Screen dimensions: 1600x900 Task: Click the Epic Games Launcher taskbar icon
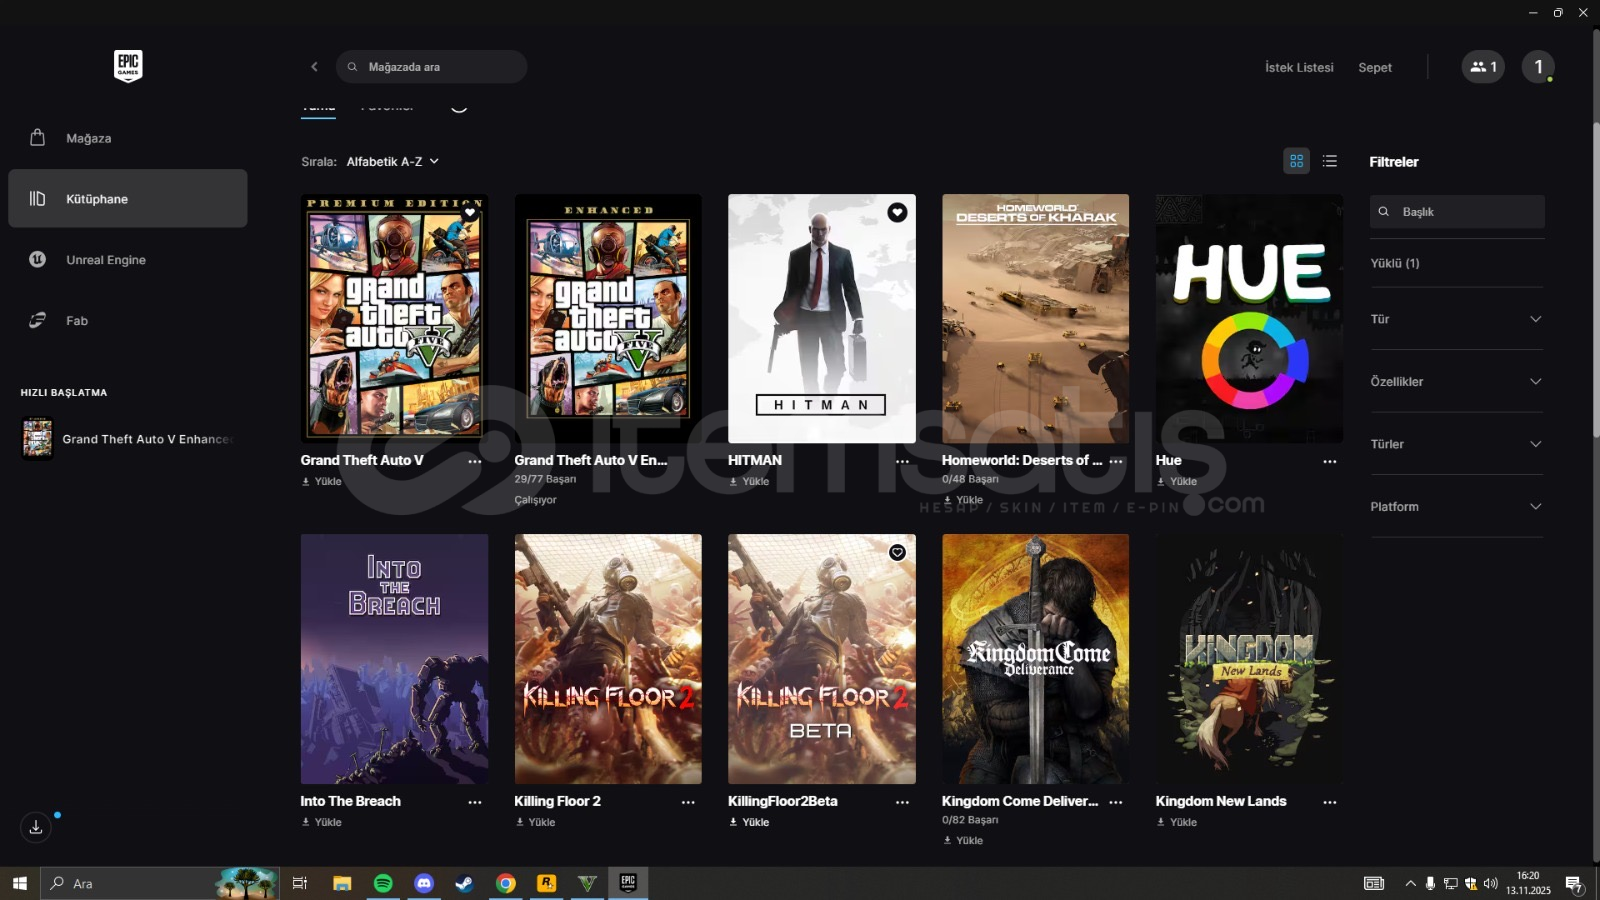pyautogui.click(x=628, y=883)
